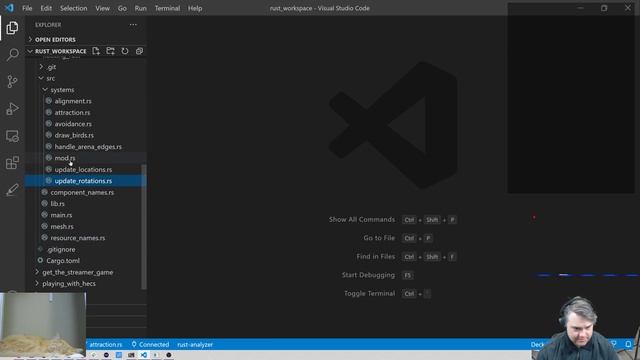
Task: Collapse all folders in Explorer
Action: pos(139,51)
